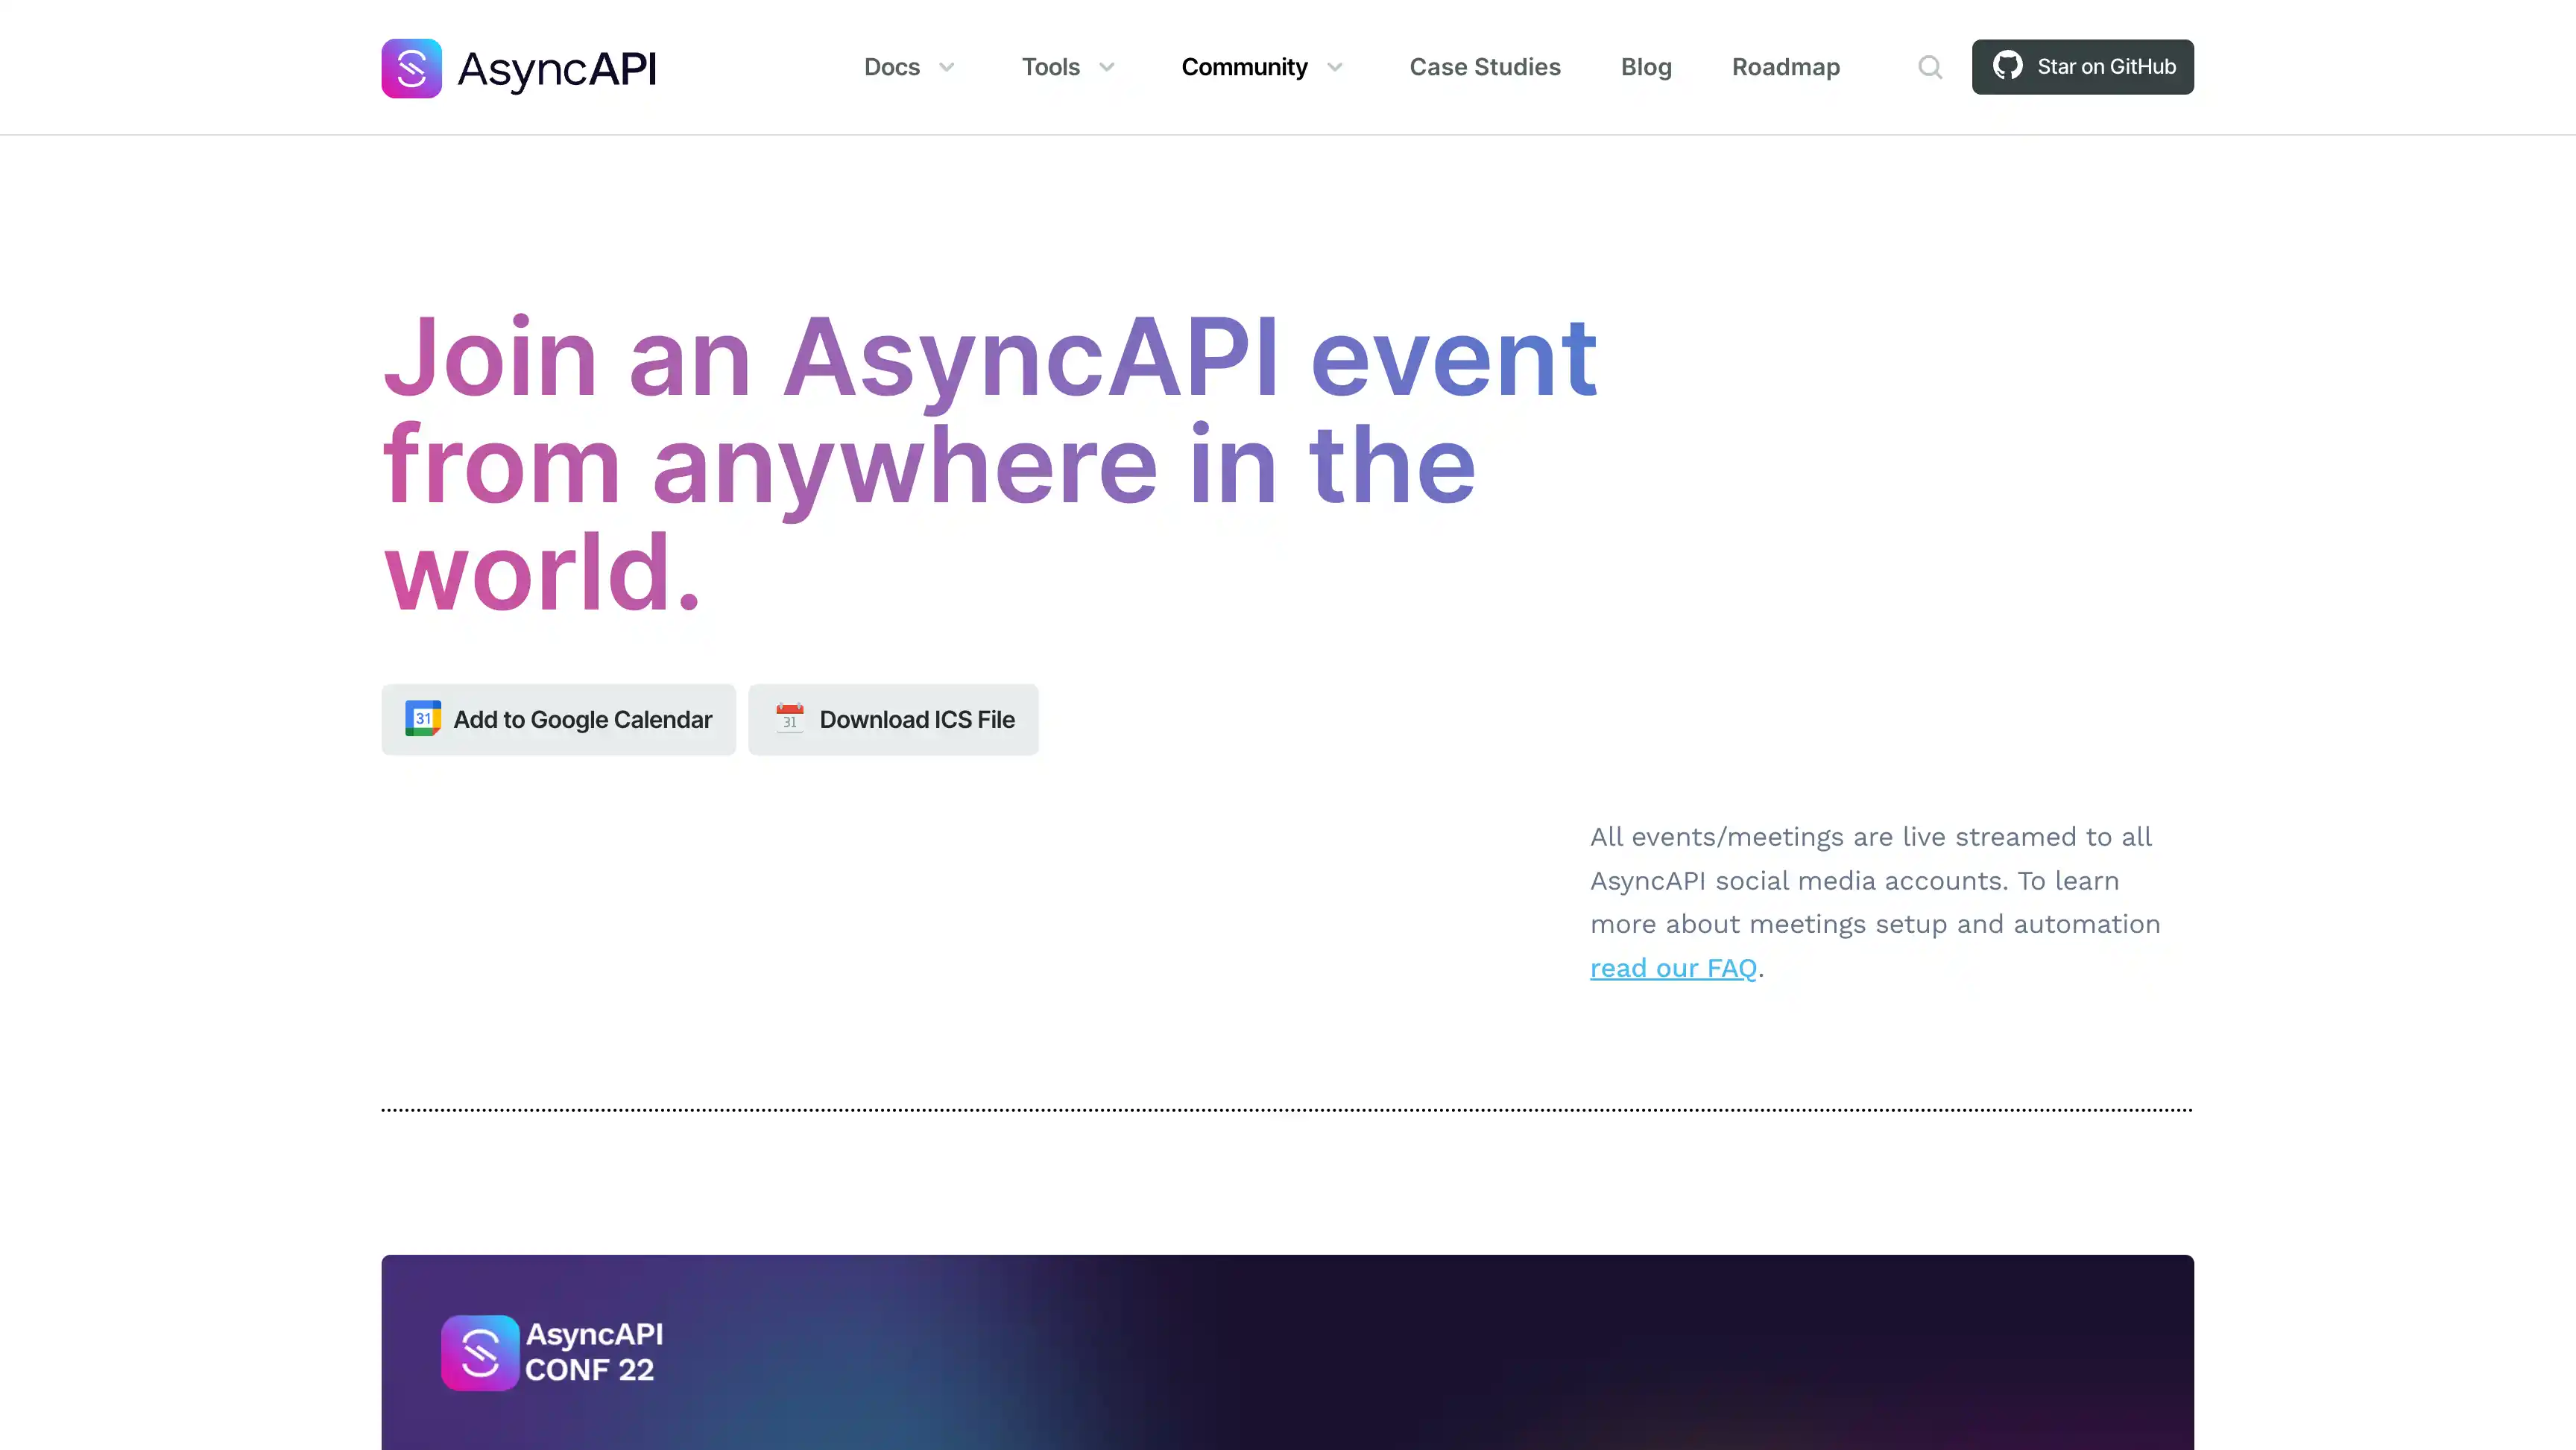Navigate to the Roadmap page
This screenshot has height=1450, width=2576.
pyautogui.click(x=1785, y=67)
